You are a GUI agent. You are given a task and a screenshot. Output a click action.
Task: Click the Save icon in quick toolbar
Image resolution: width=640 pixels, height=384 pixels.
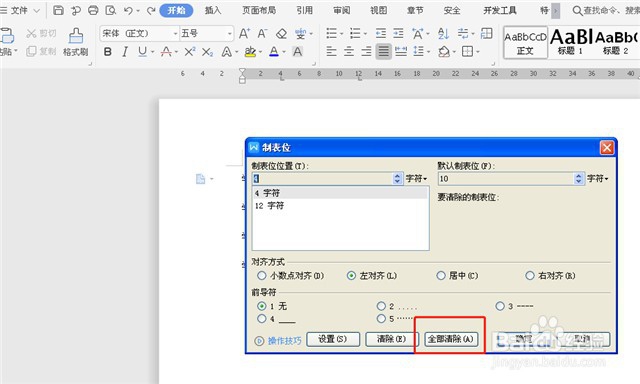tap(58, 10)
